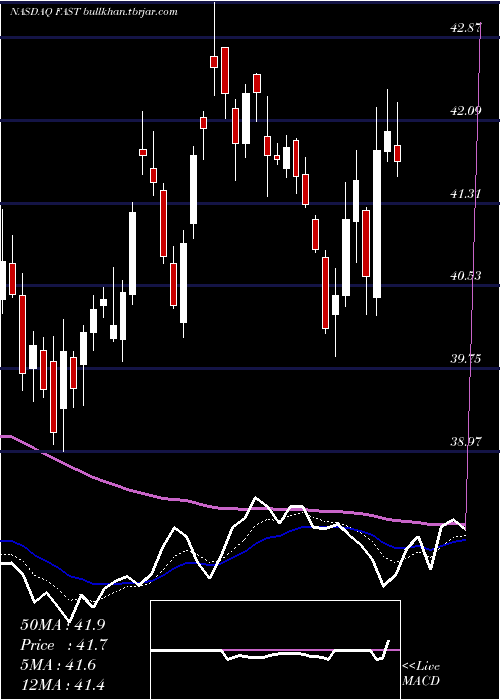
Task: Click the 42.87 price axis label
Action: 466,28
